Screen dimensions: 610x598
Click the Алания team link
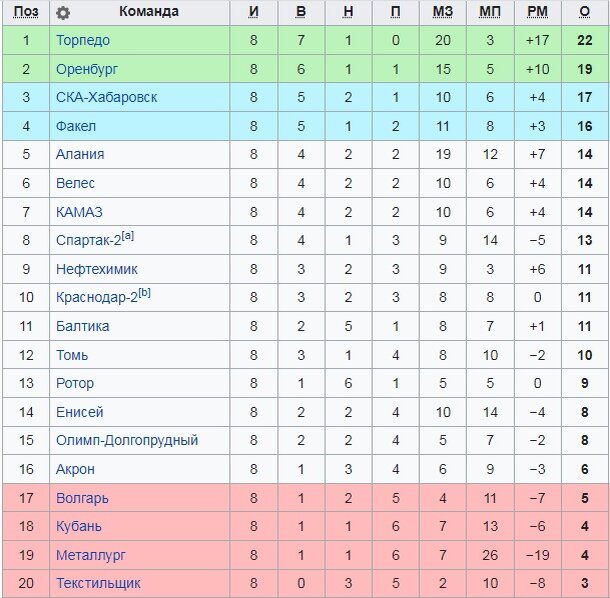[81, 154]
